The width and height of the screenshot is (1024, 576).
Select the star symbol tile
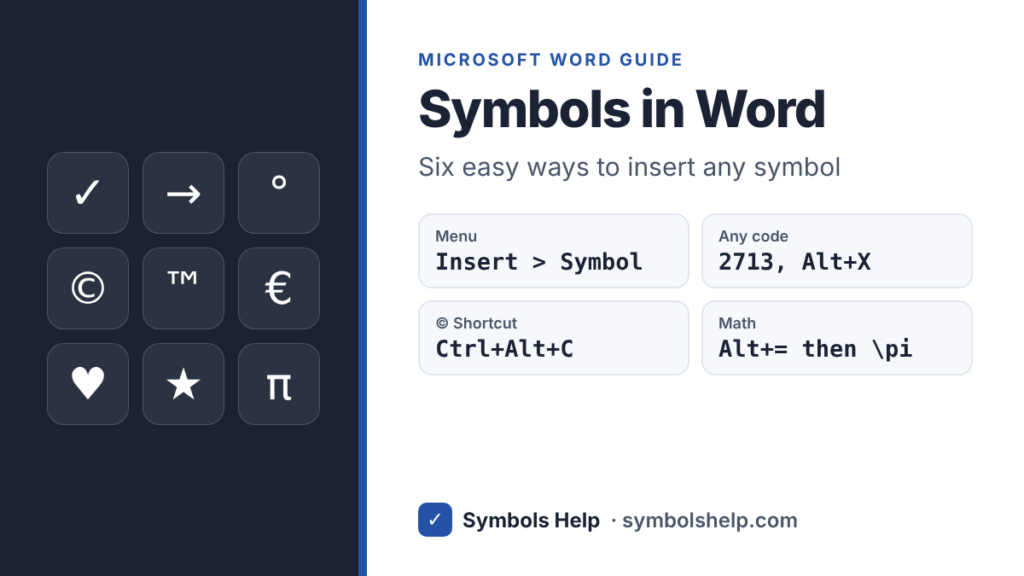point(183,384)
